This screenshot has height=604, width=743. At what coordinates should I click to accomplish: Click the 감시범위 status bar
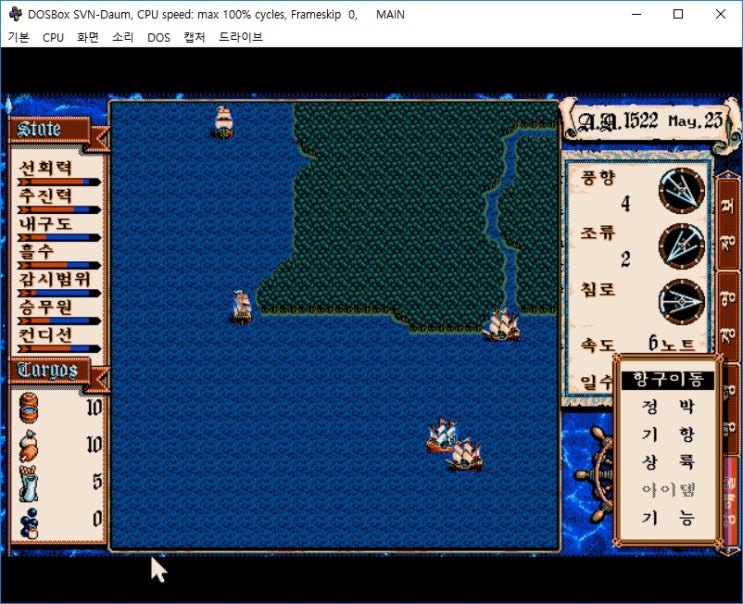[x=59, y=293]
